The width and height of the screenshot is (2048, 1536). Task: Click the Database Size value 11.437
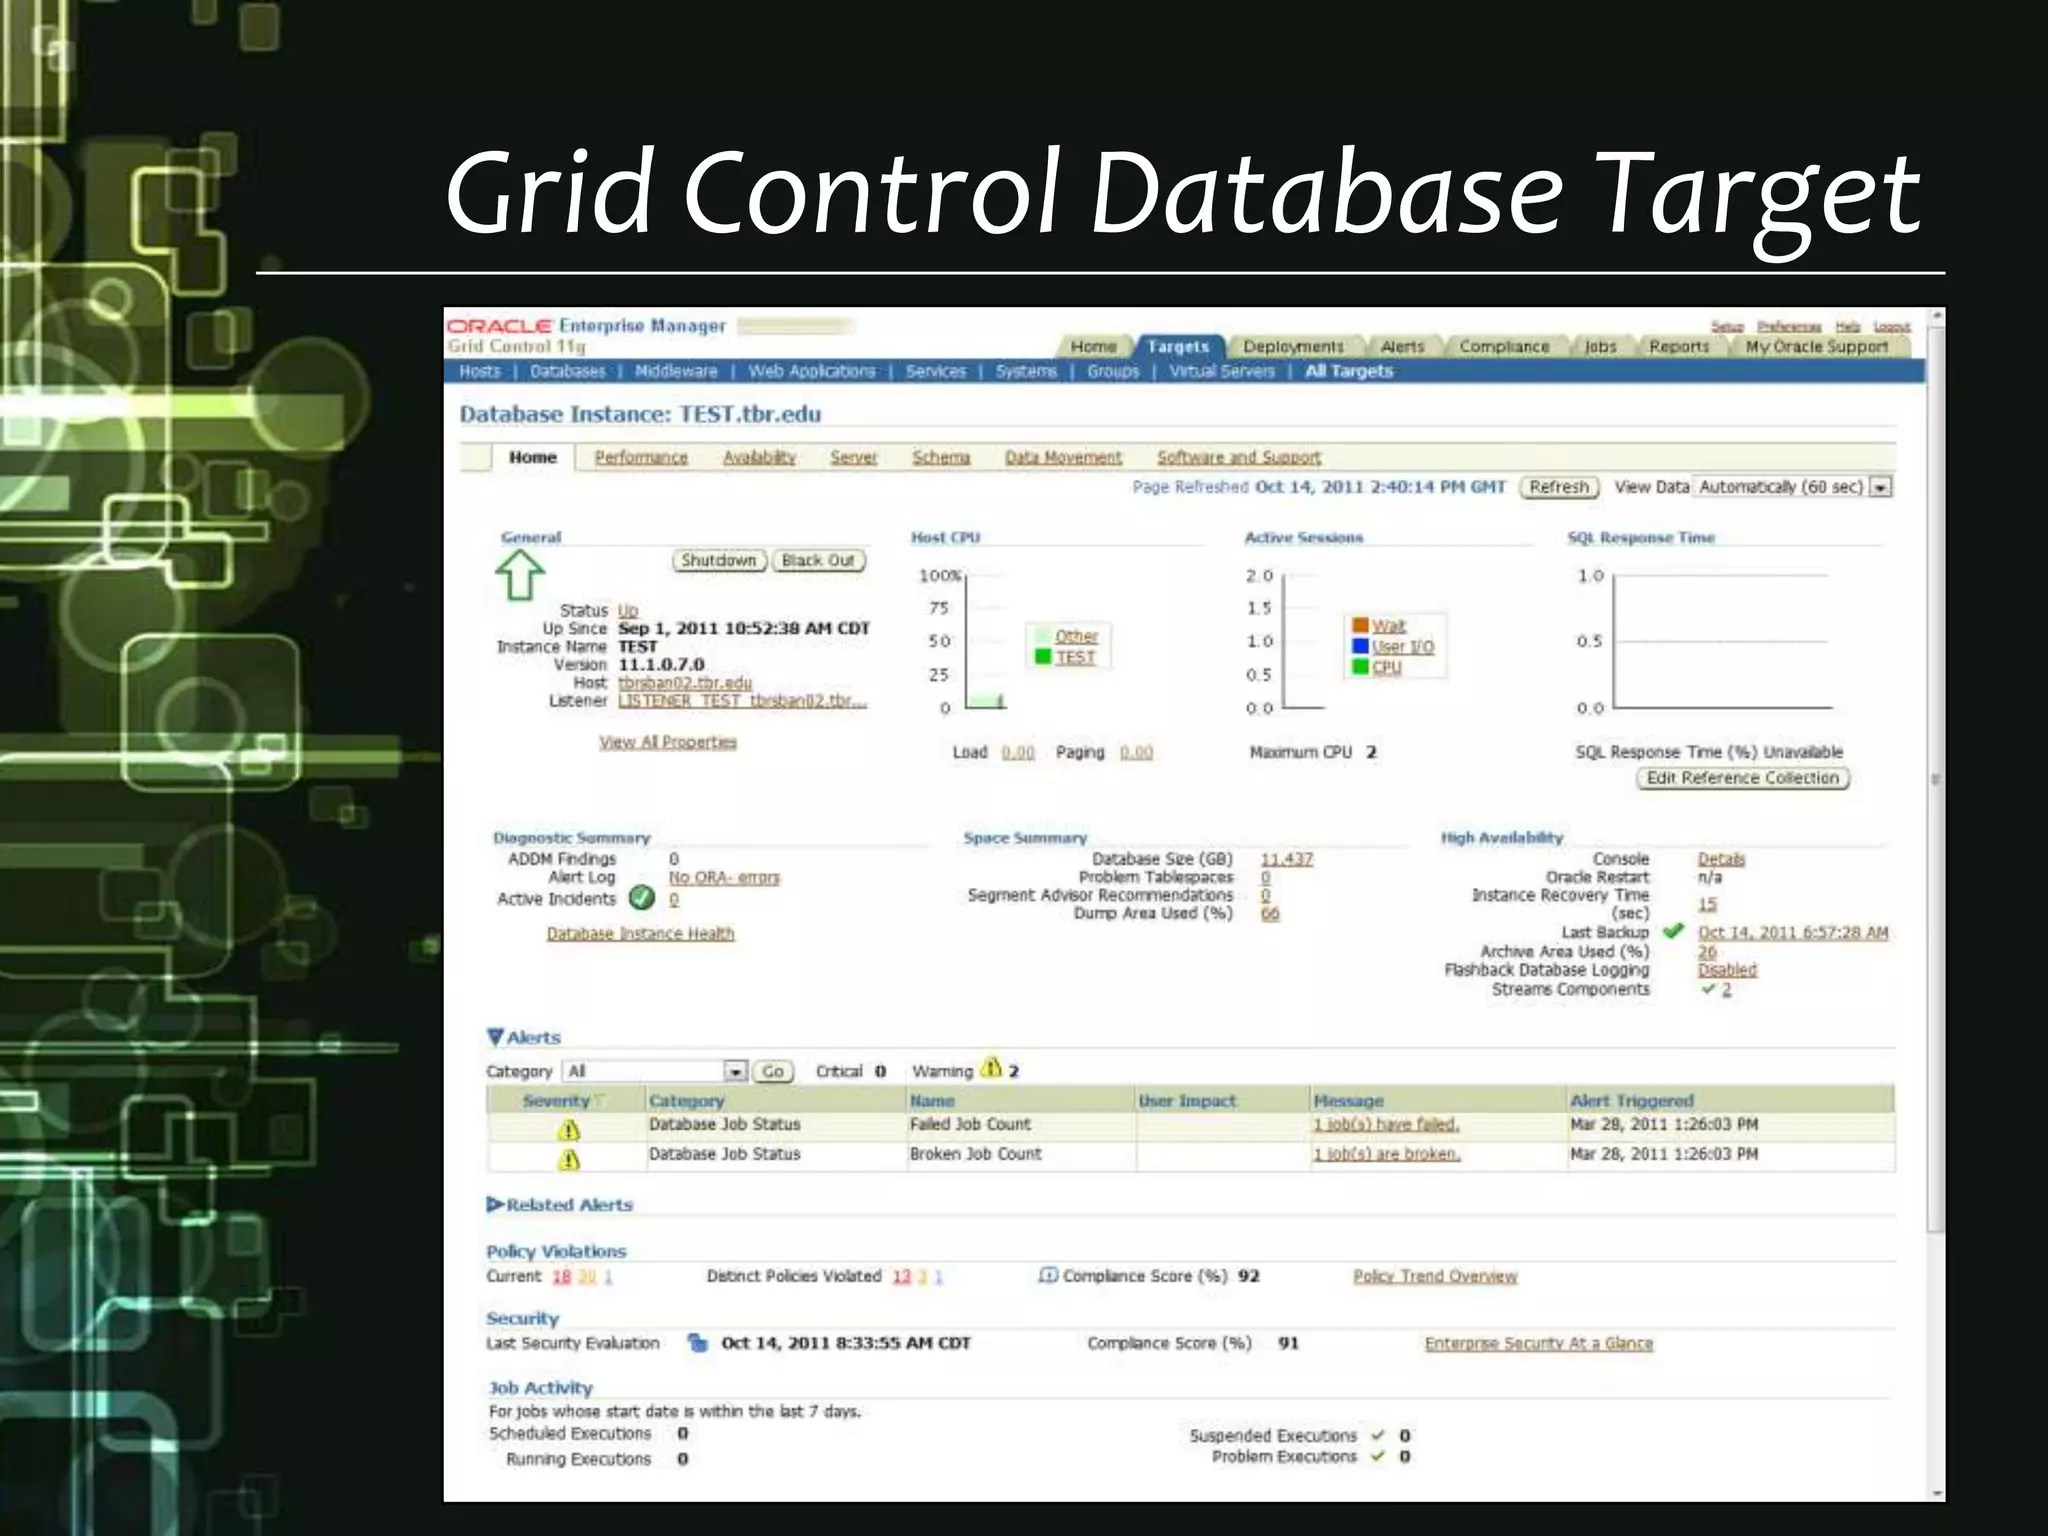tap(1287, 859)
